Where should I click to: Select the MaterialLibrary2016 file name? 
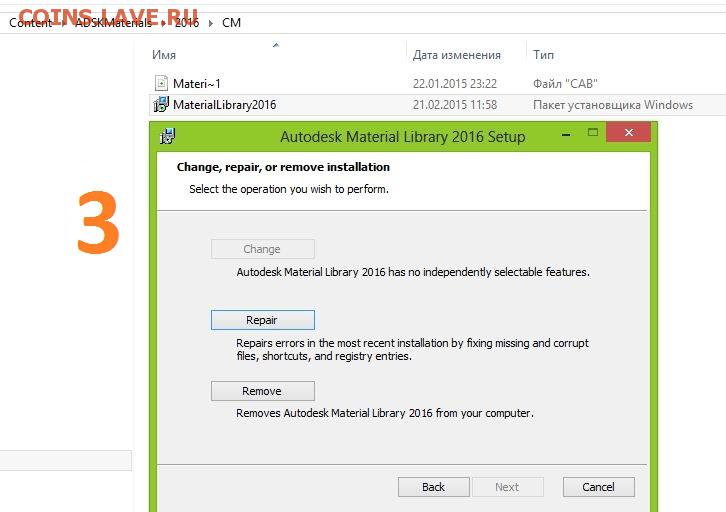[225, 105]
